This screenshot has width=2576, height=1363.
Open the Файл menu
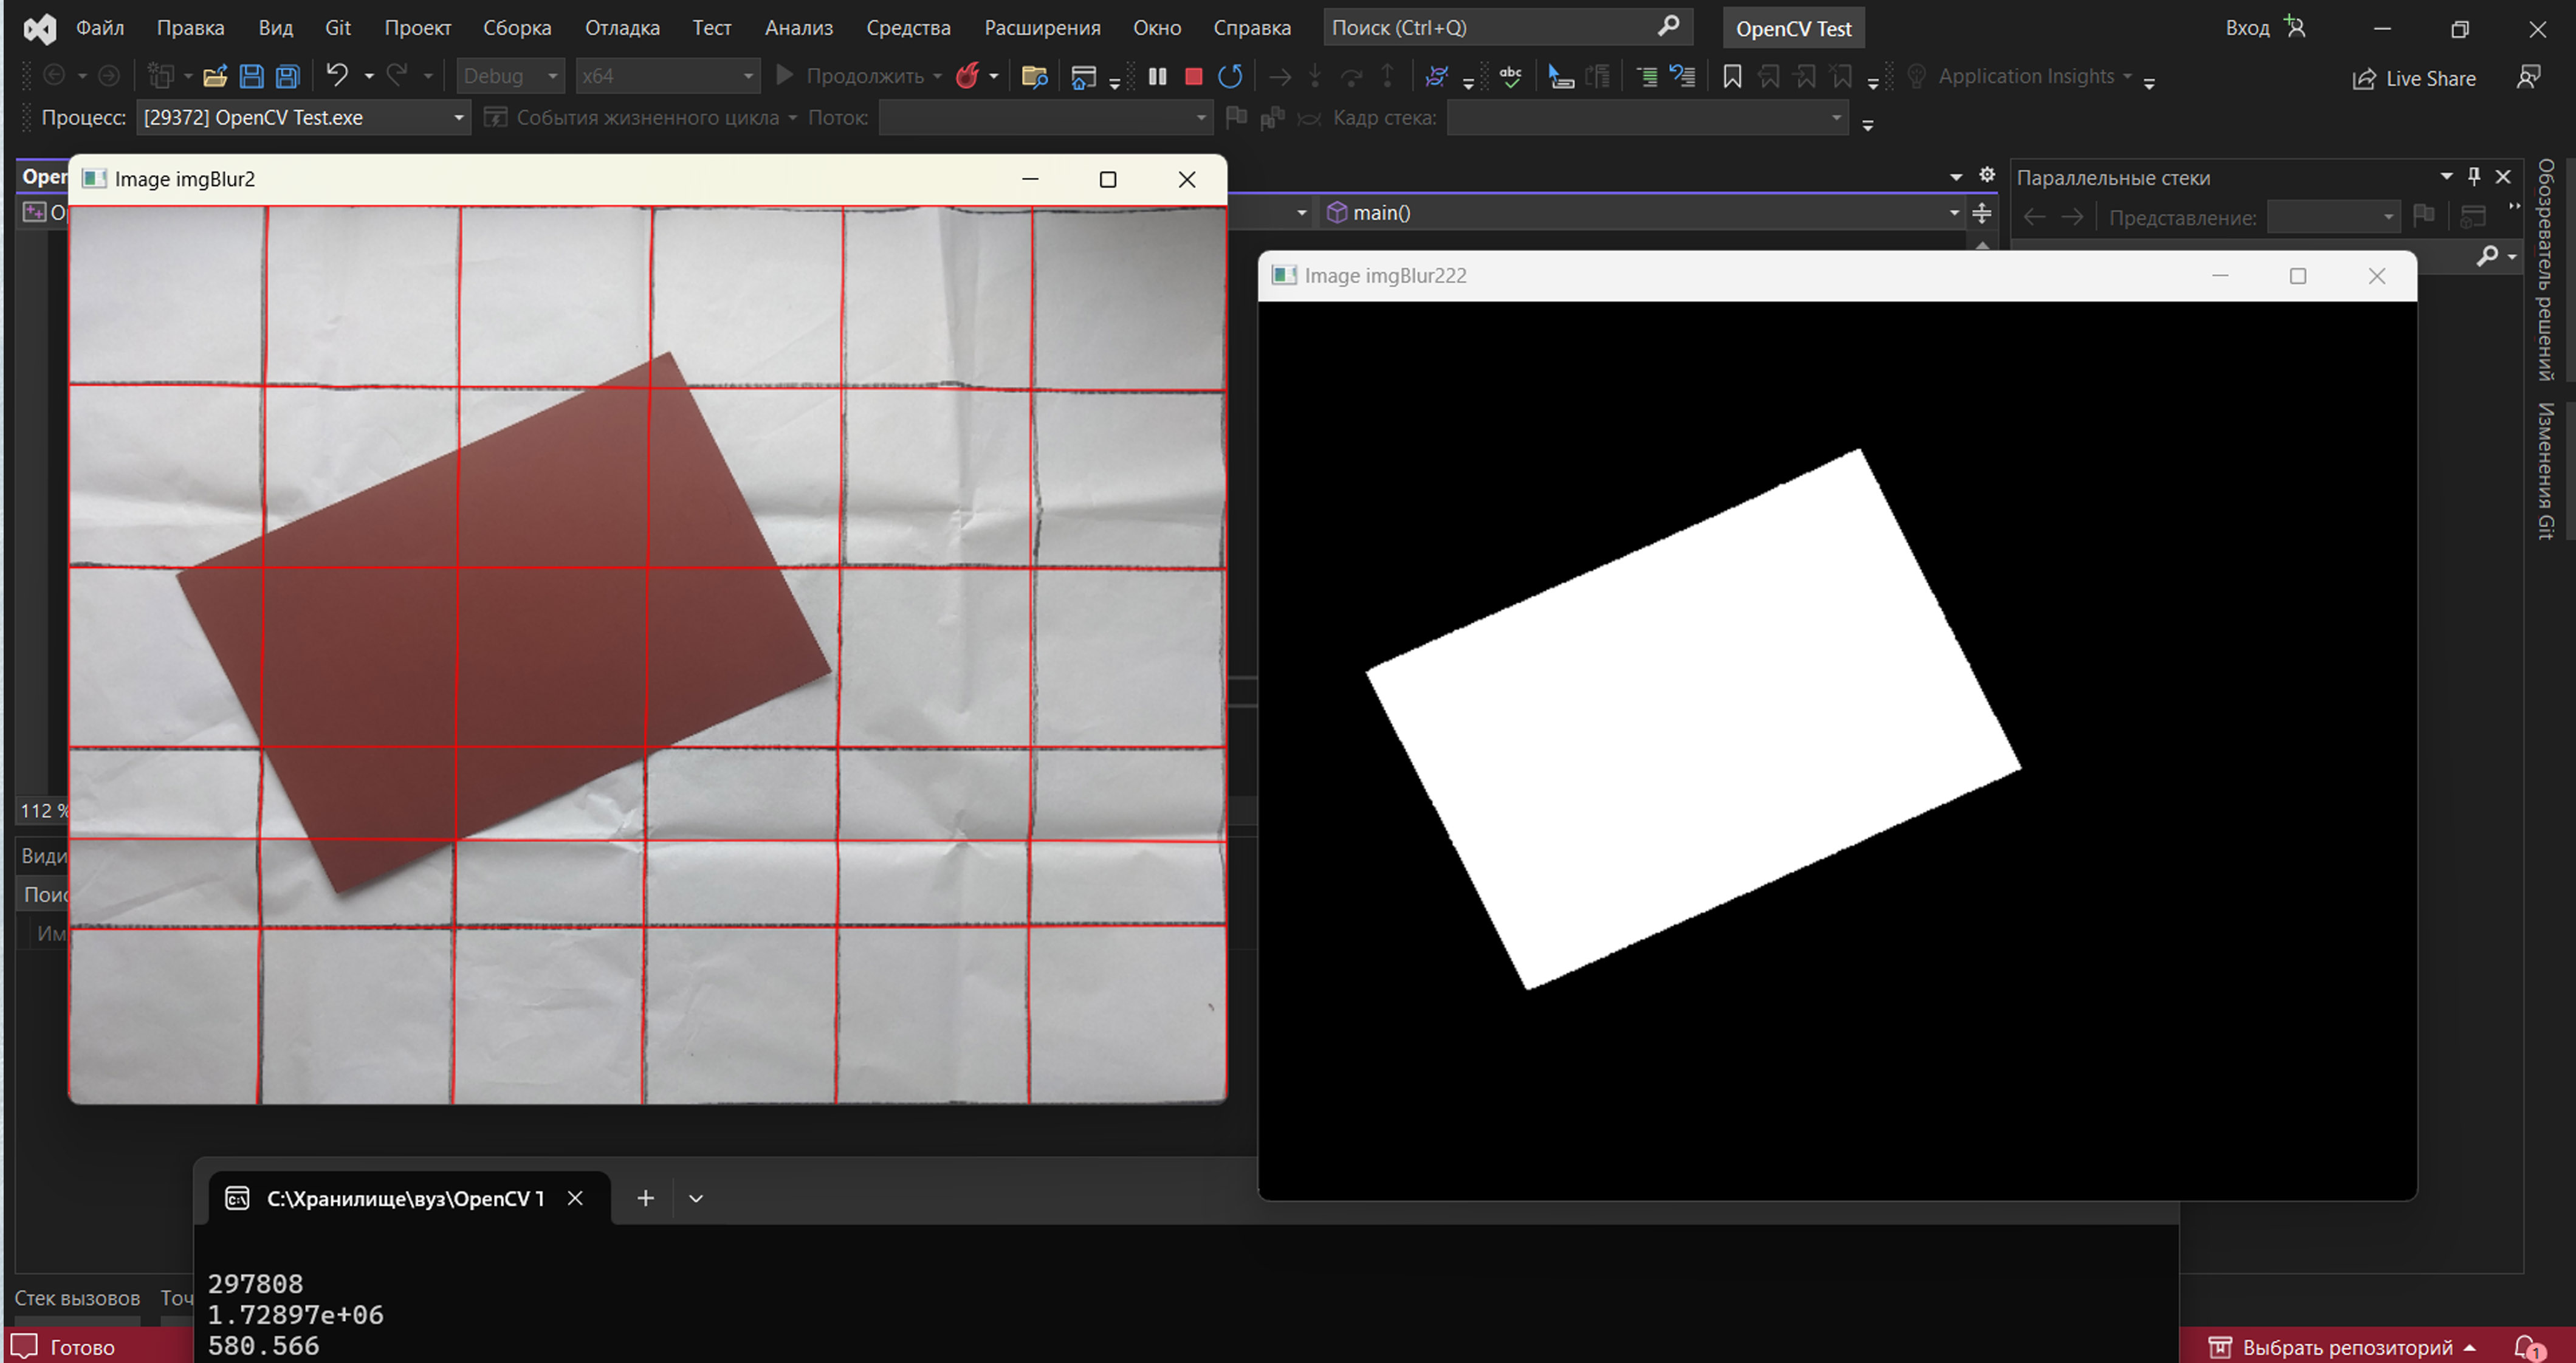pyautogui.click(x=100, y=28)
